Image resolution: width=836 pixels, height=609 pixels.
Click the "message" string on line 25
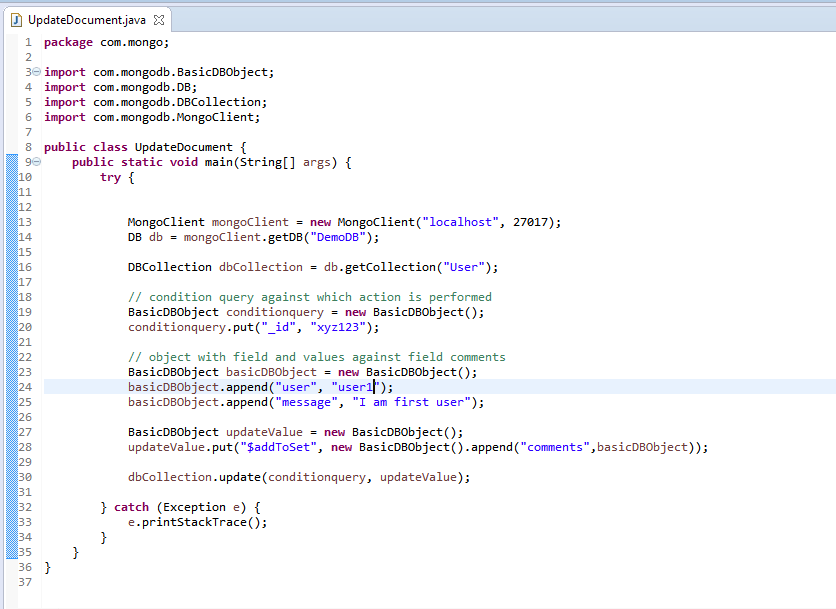(306, 402)
